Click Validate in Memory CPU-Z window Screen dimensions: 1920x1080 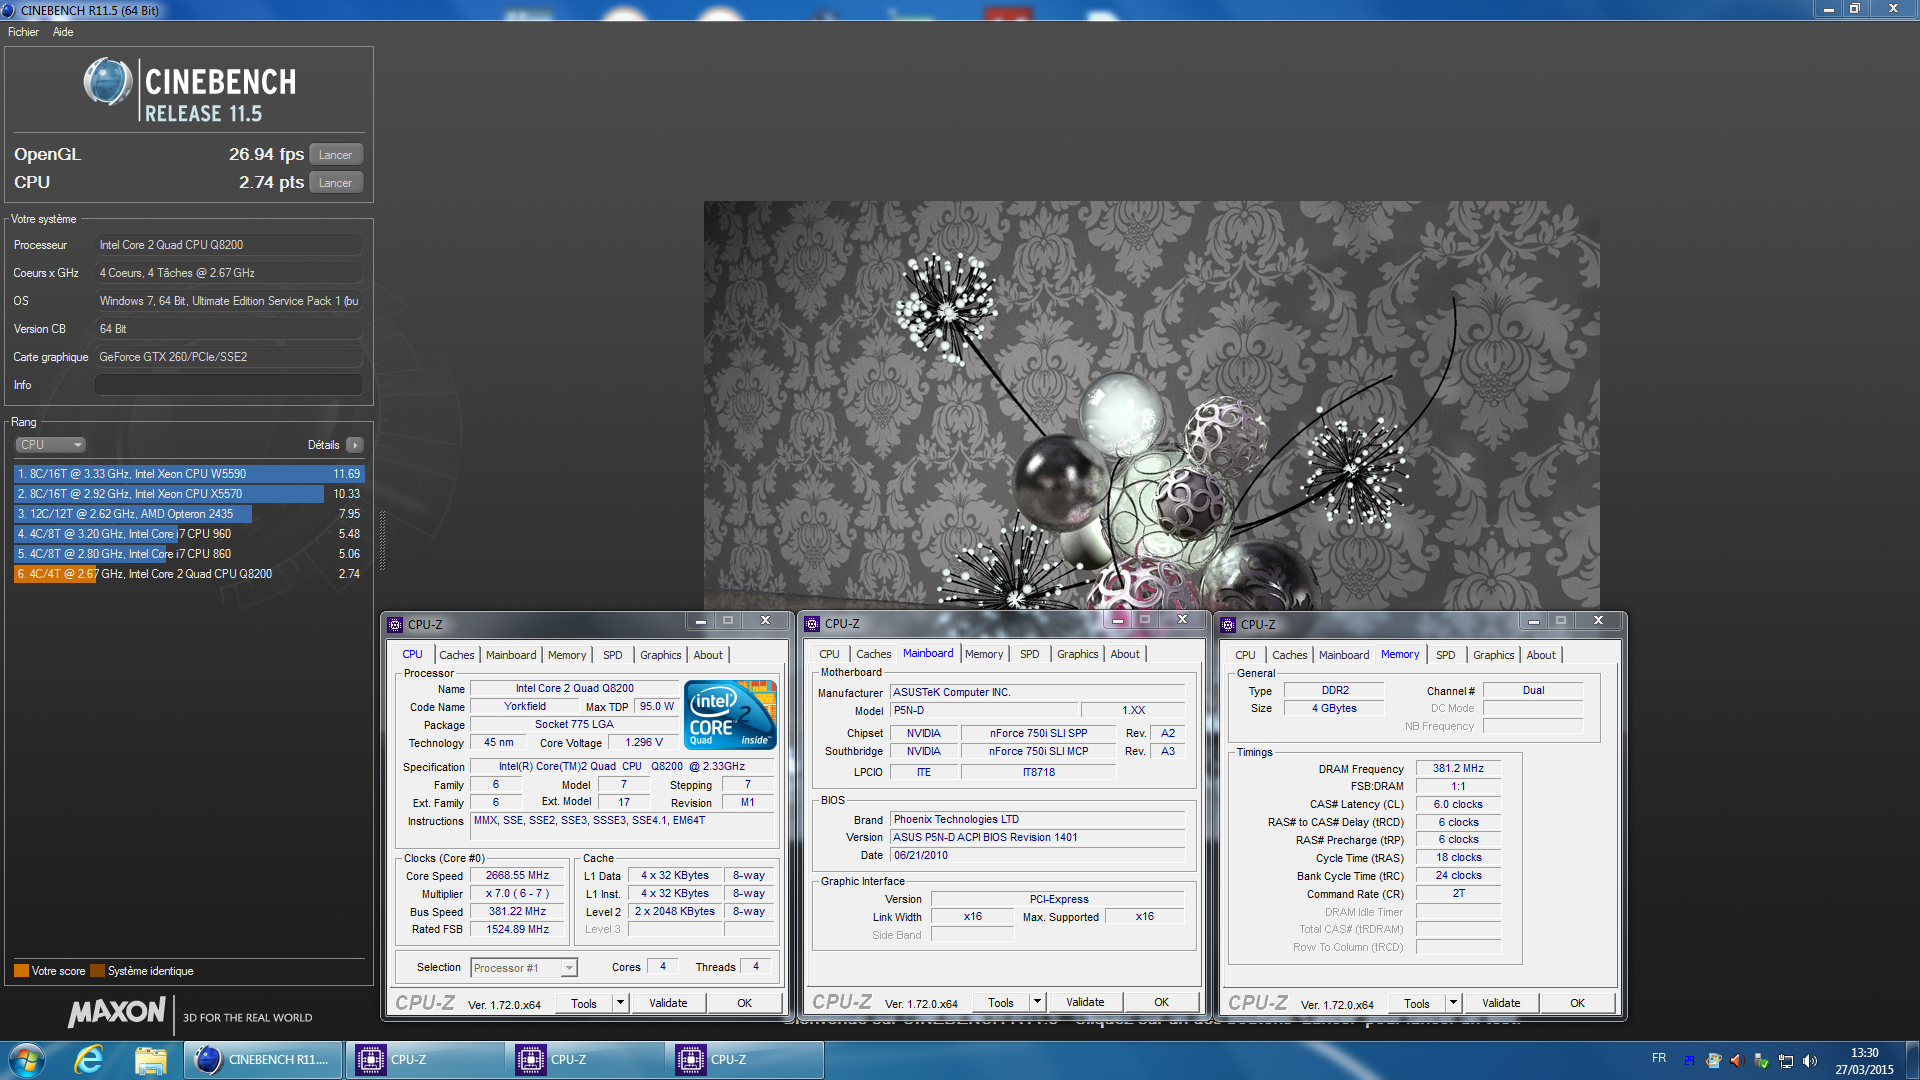1501,1003
